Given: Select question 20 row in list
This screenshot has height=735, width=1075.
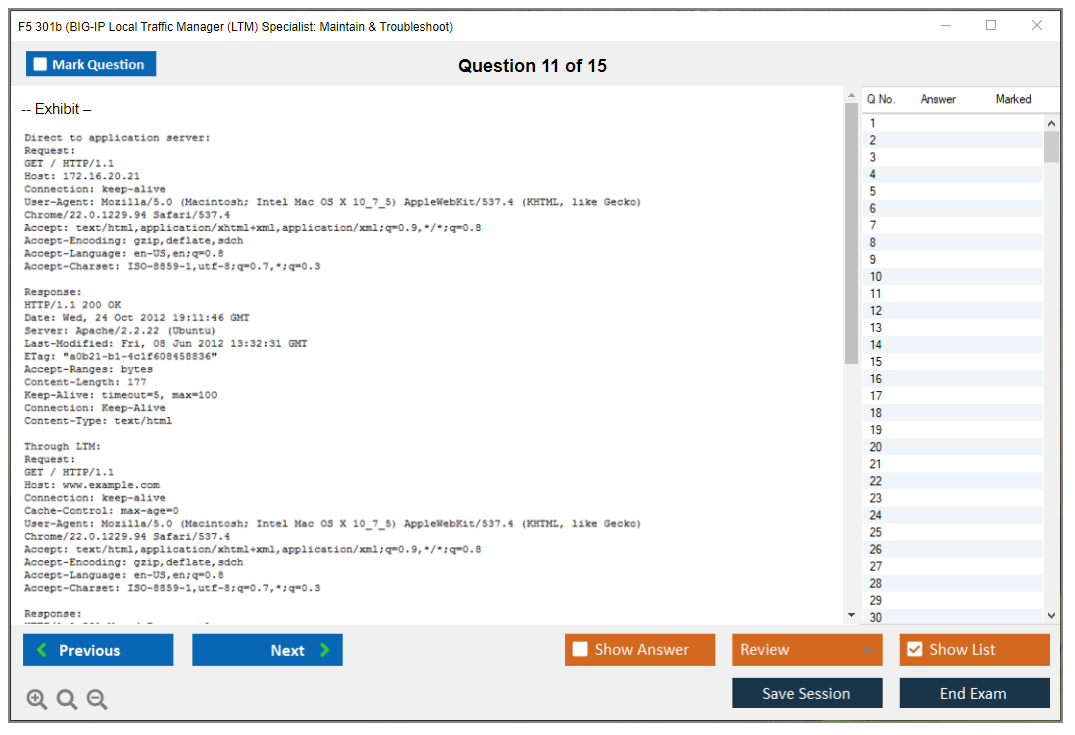Looking at the screenshot, I should pos(876,447).
